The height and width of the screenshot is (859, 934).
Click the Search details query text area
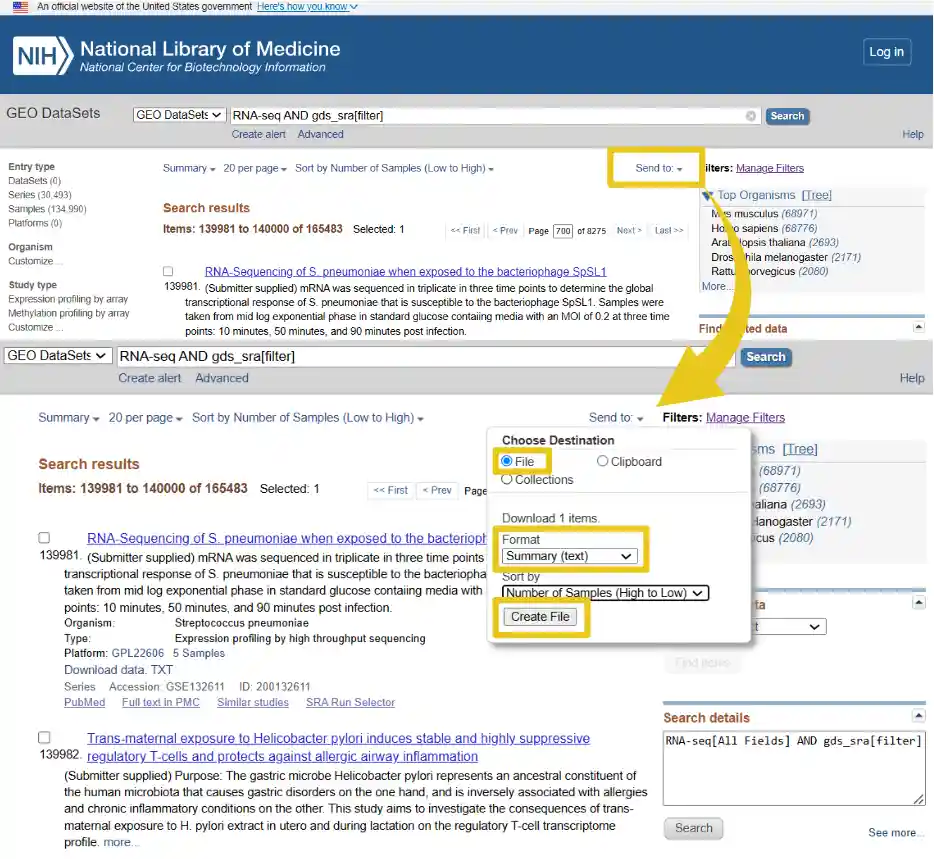pos(794,768)
